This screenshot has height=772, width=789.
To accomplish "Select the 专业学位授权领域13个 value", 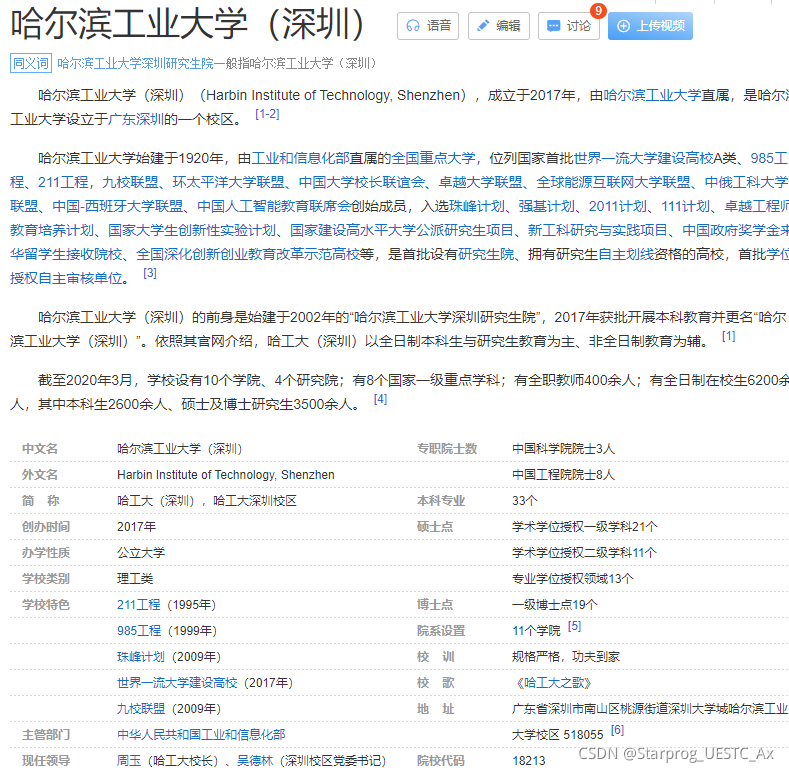I will 573,579.
